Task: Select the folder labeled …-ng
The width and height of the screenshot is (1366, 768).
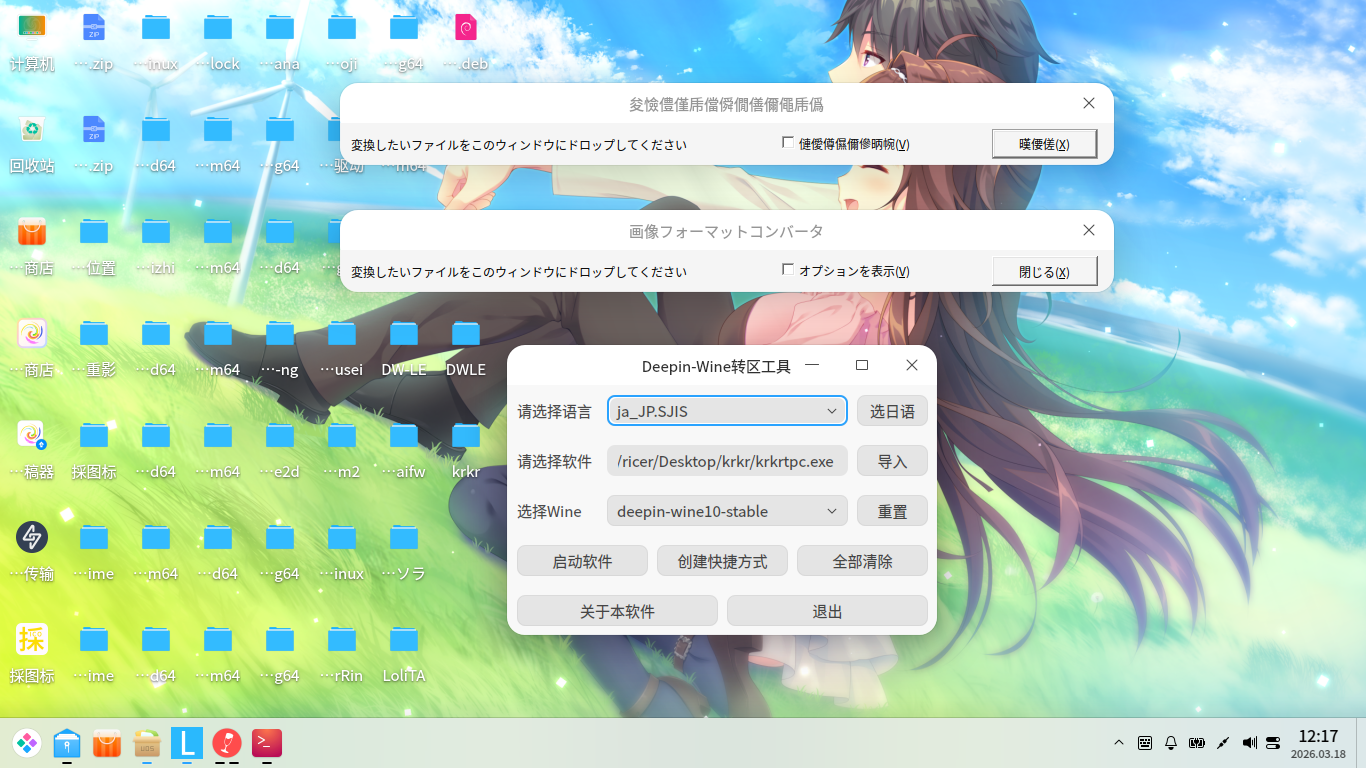Action: [x=280, y=333]
